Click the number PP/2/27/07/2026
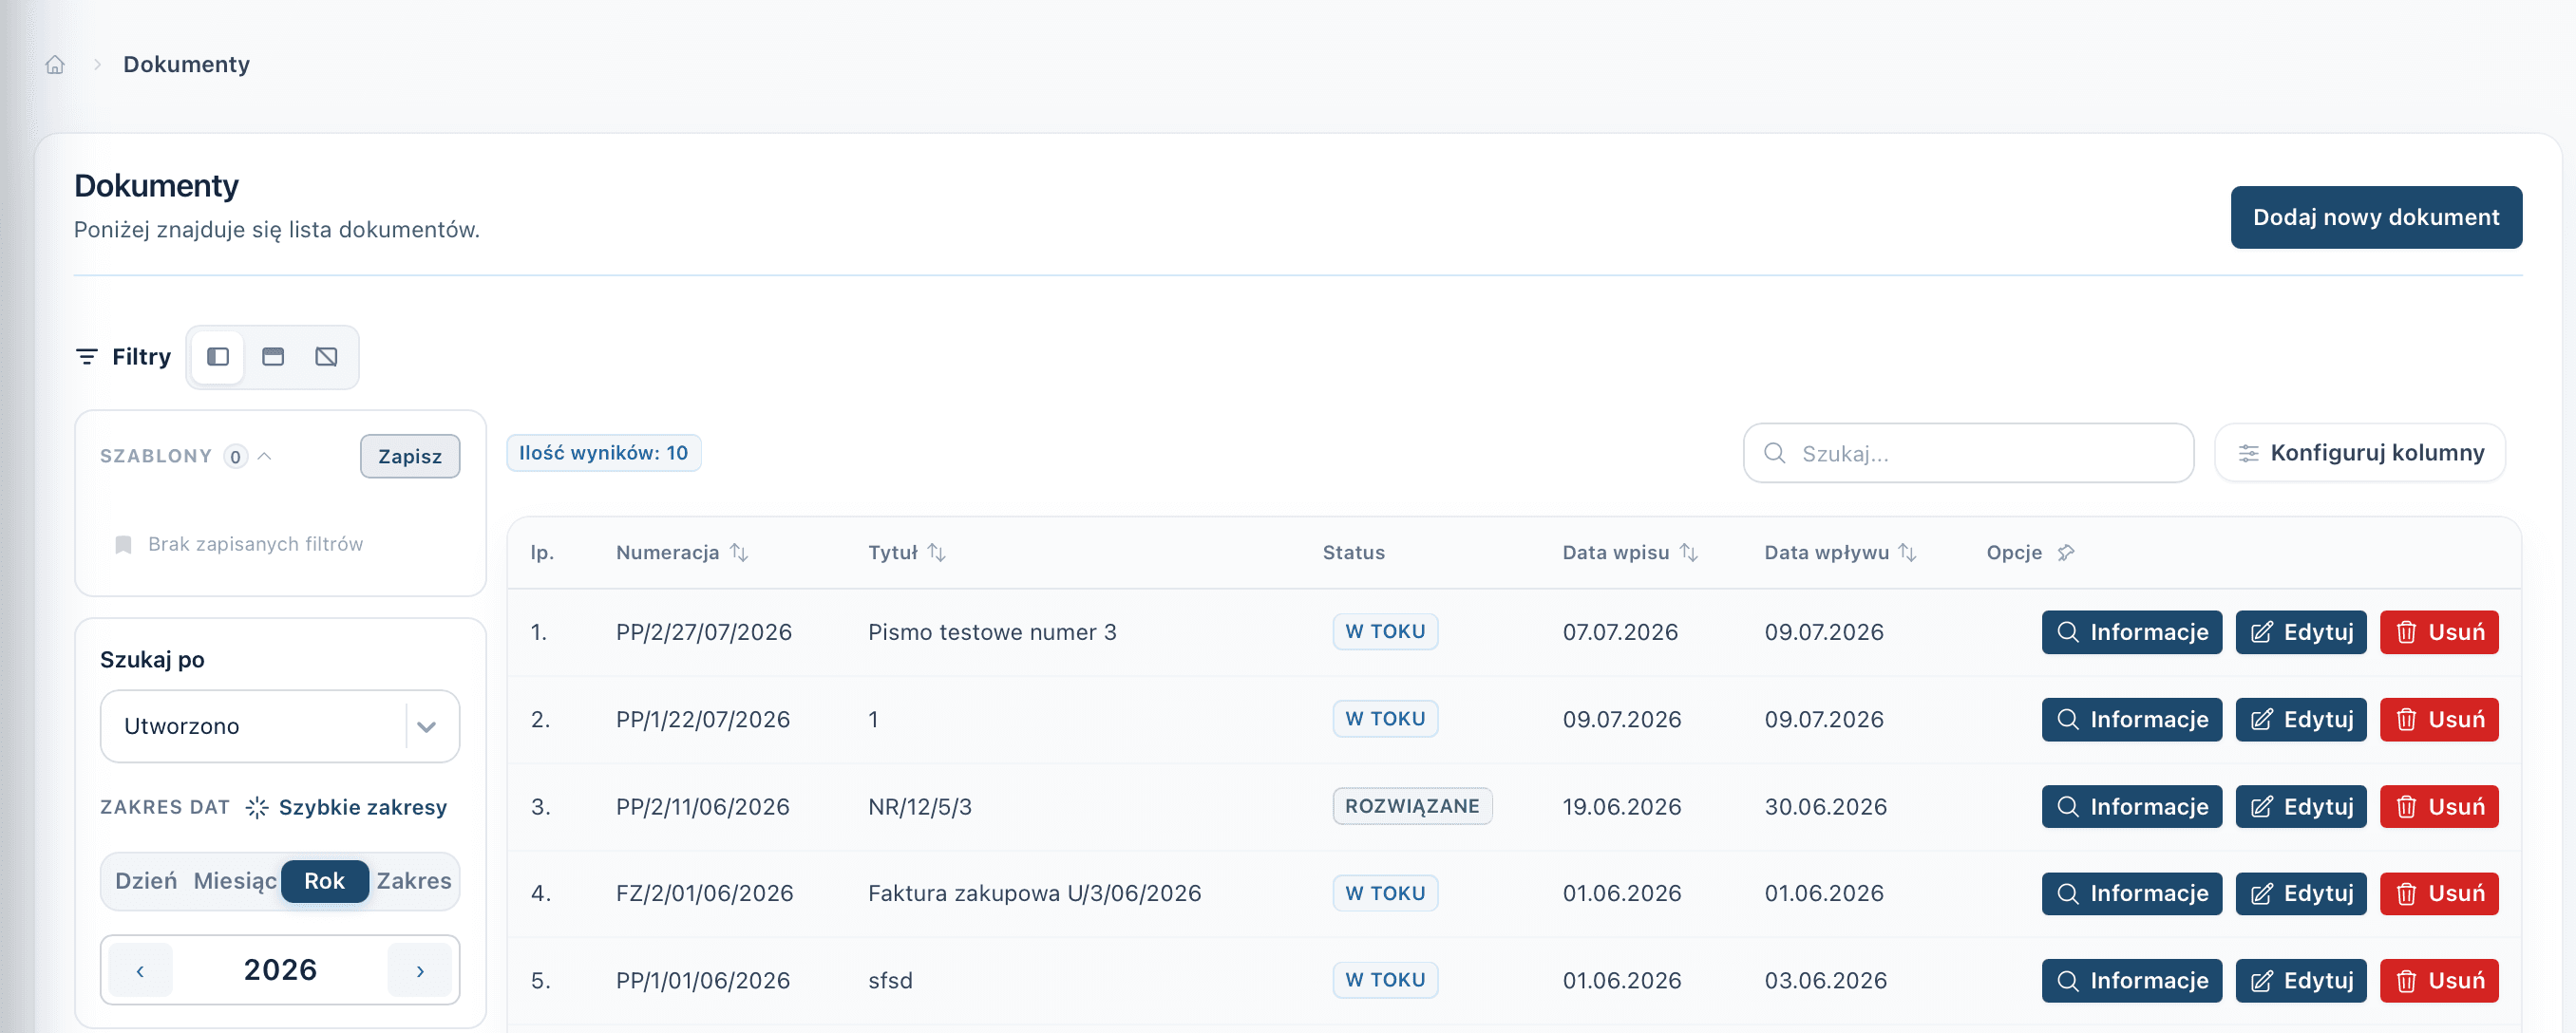This screenshot has width=2576, height=1033. tap(704, 632)
